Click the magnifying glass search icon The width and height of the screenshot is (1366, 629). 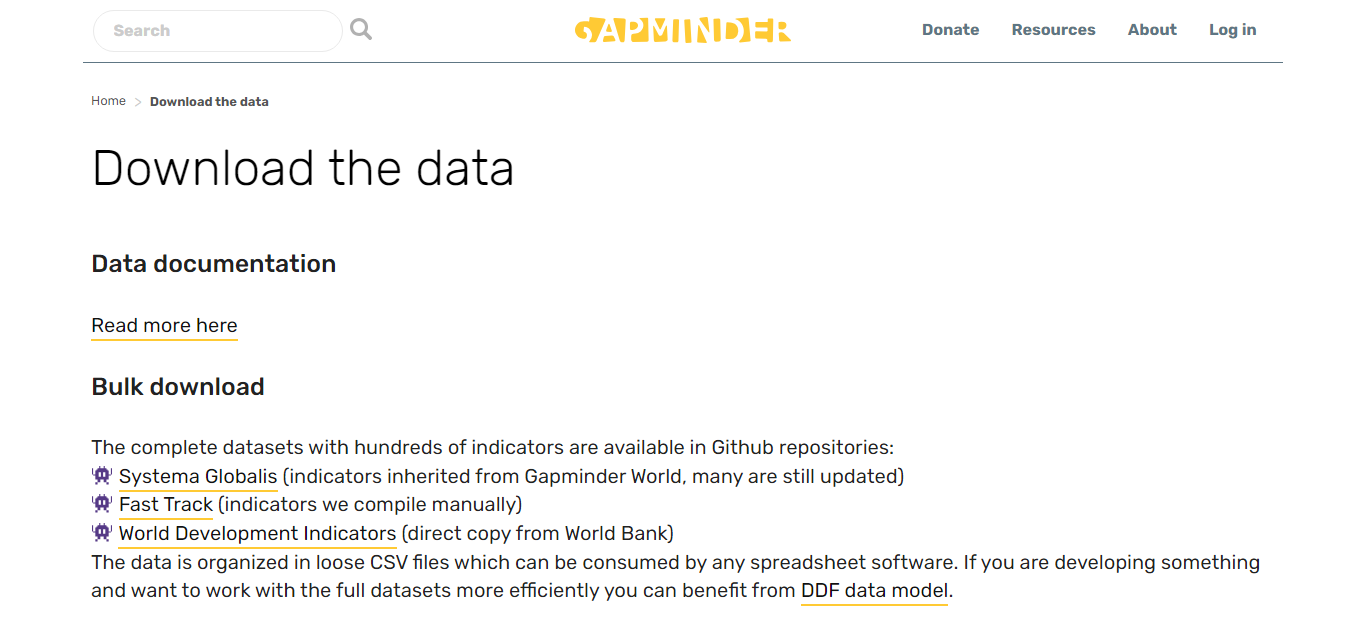pyautogui.click(x=361, y=30)
